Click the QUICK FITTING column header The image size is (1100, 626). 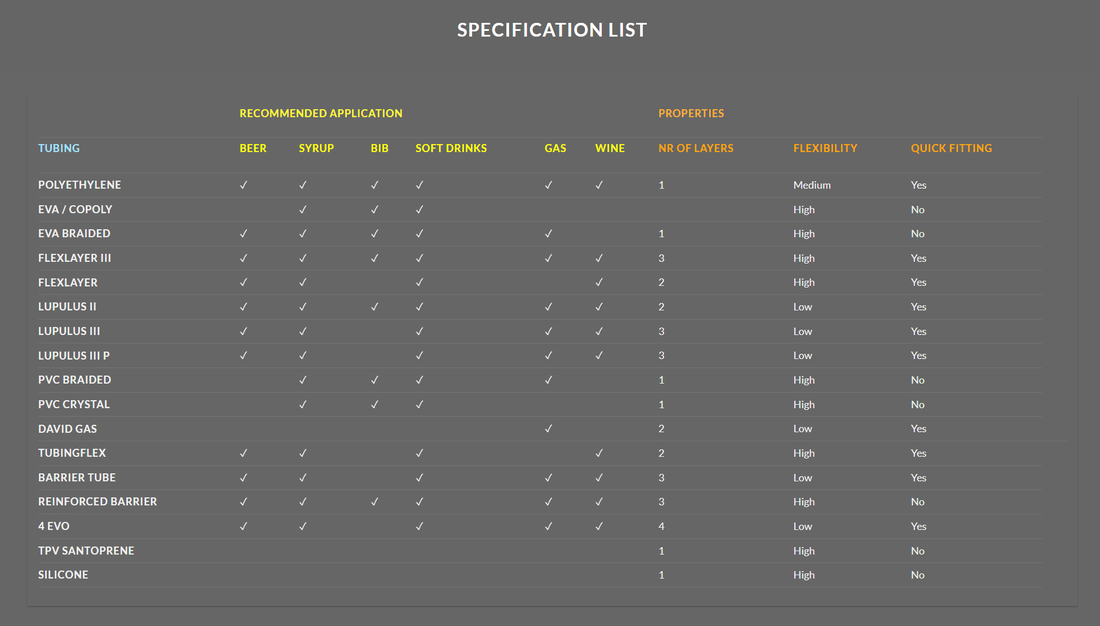951,148
